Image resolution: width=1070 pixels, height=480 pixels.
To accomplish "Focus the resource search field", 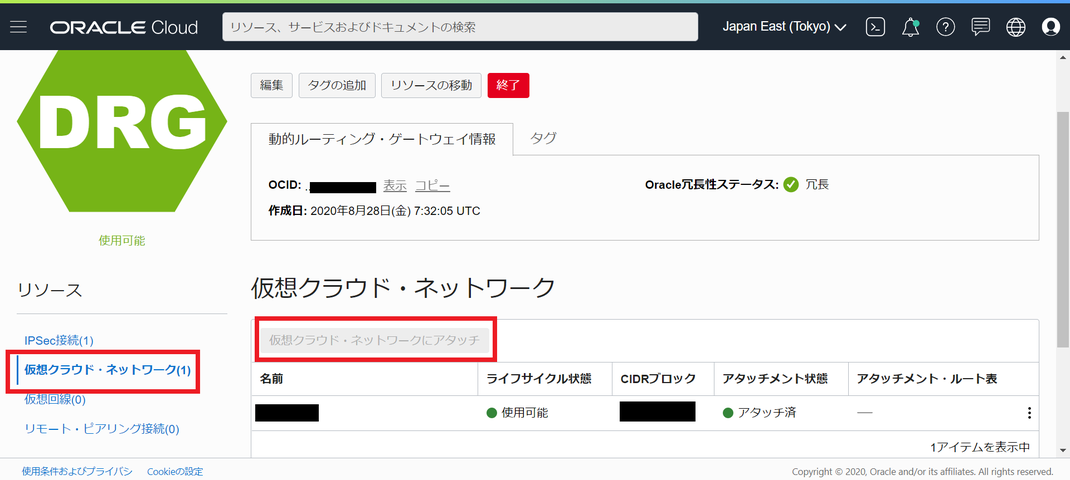I will (x=460, y=27).
